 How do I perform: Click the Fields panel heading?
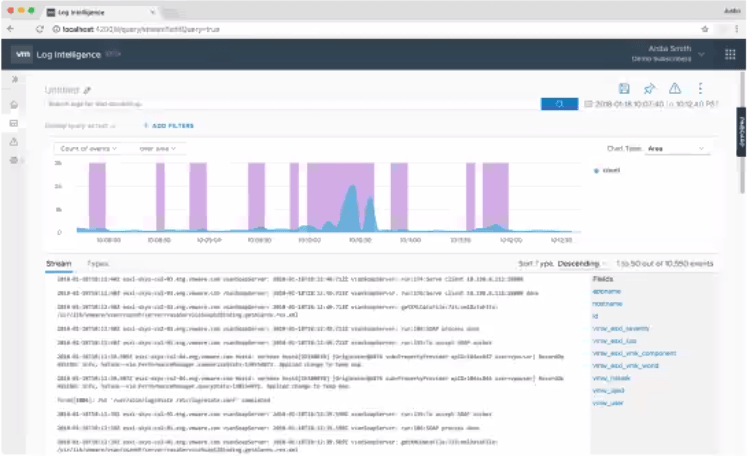(x=603, y=279)
